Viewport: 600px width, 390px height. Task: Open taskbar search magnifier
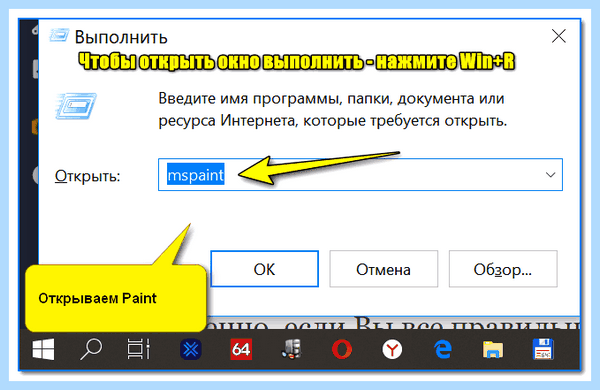point(91,349)
